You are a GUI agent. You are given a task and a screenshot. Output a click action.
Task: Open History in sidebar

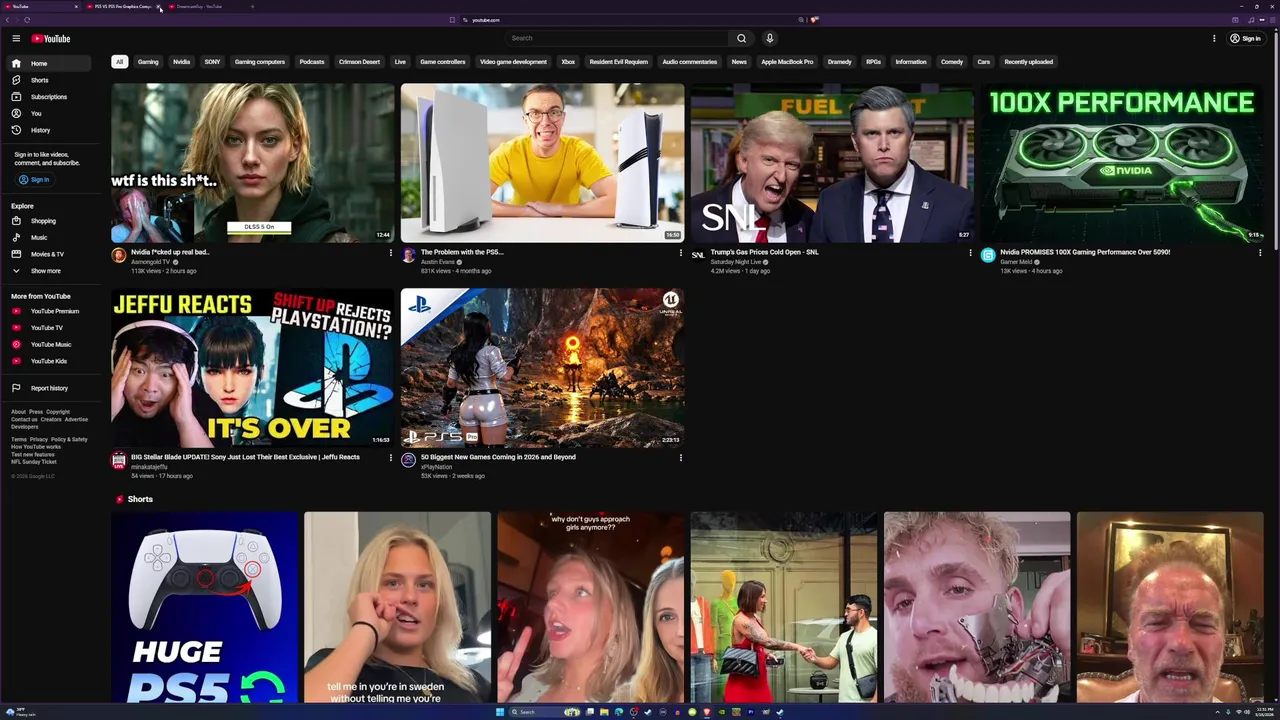click(50, 130)
